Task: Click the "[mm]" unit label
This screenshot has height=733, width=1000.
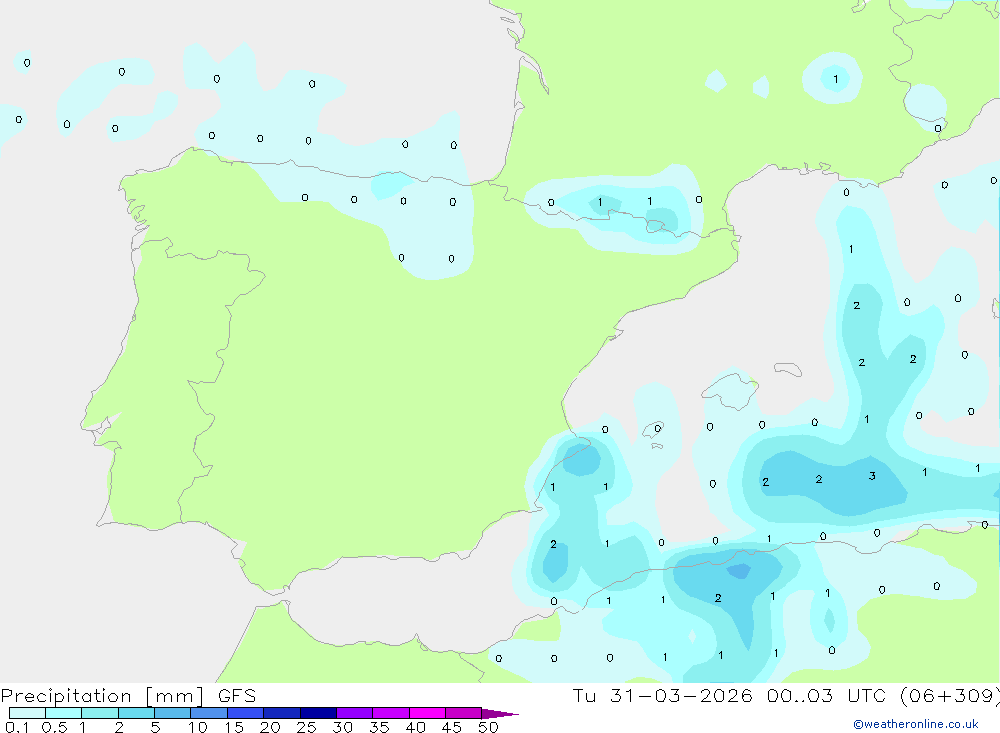Action: click(x=175, y=696)
